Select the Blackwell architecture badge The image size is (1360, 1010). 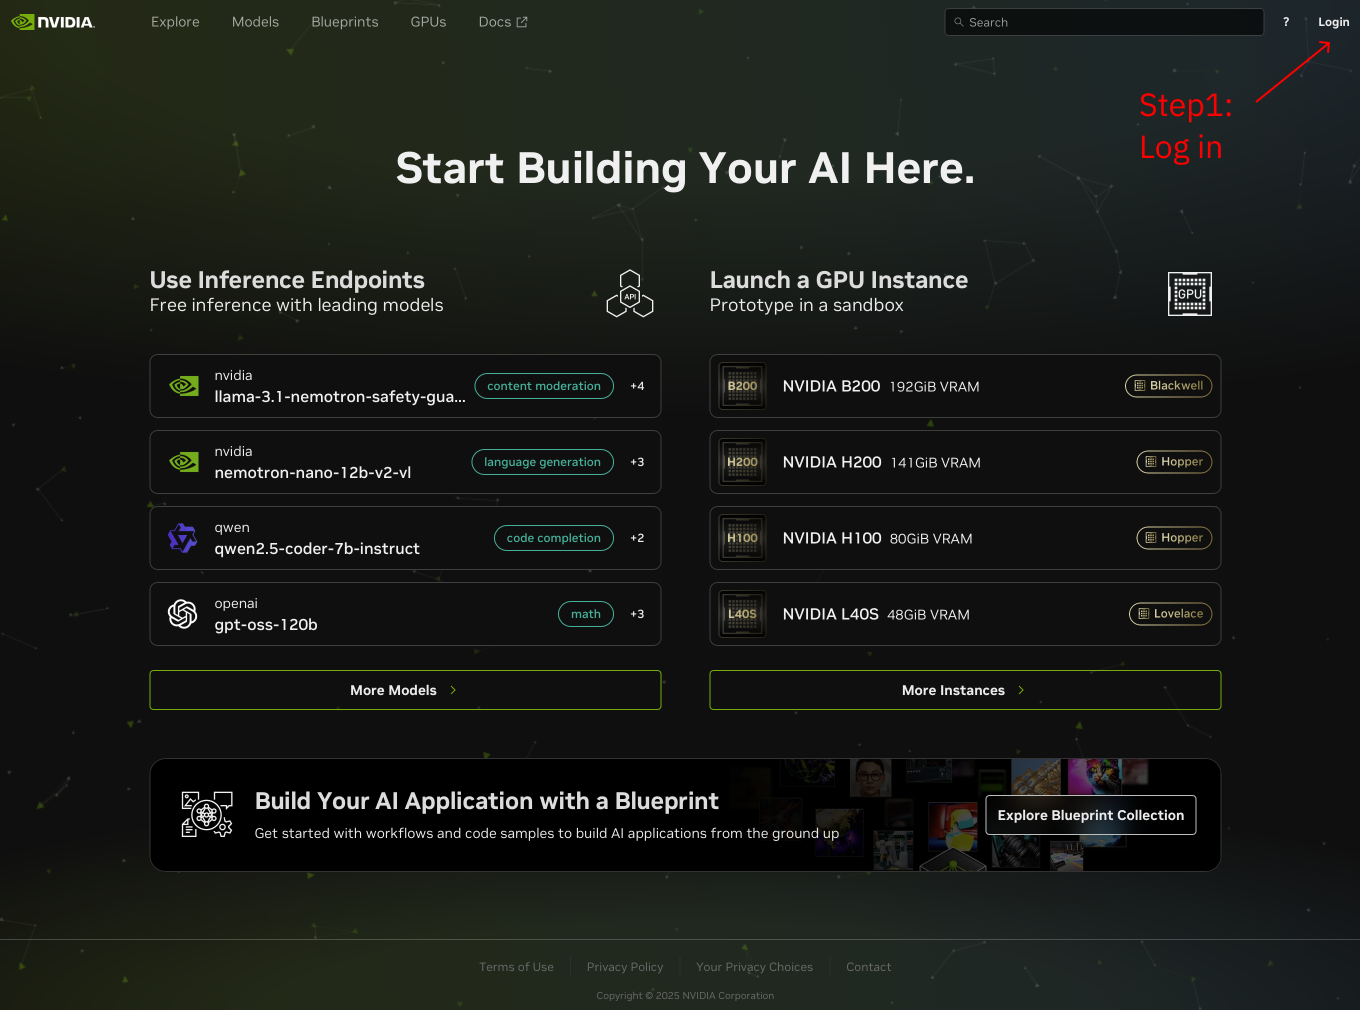click(x=1168, y=386)
